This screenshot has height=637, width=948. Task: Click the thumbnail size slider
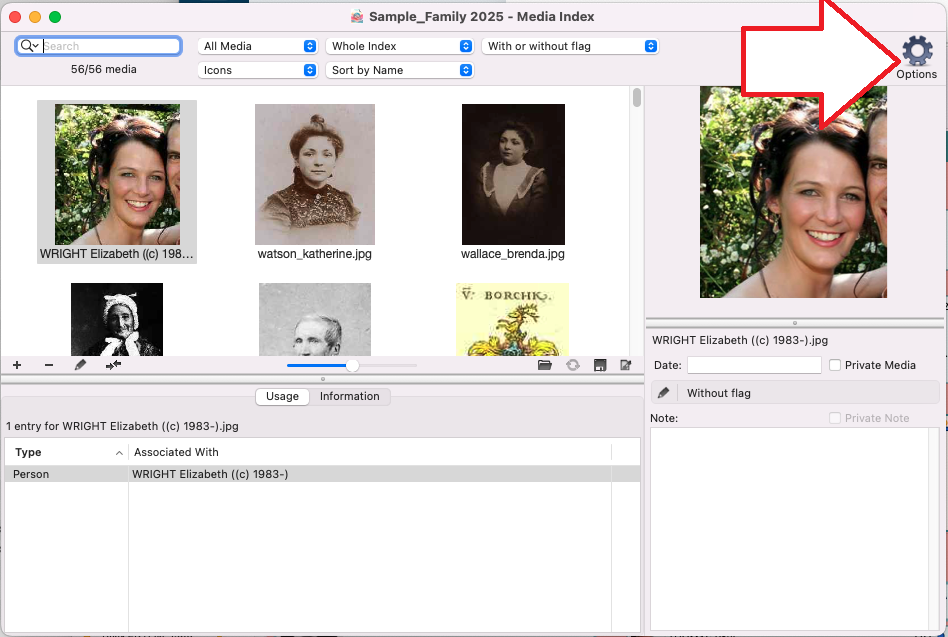click(x=352, y=365)
